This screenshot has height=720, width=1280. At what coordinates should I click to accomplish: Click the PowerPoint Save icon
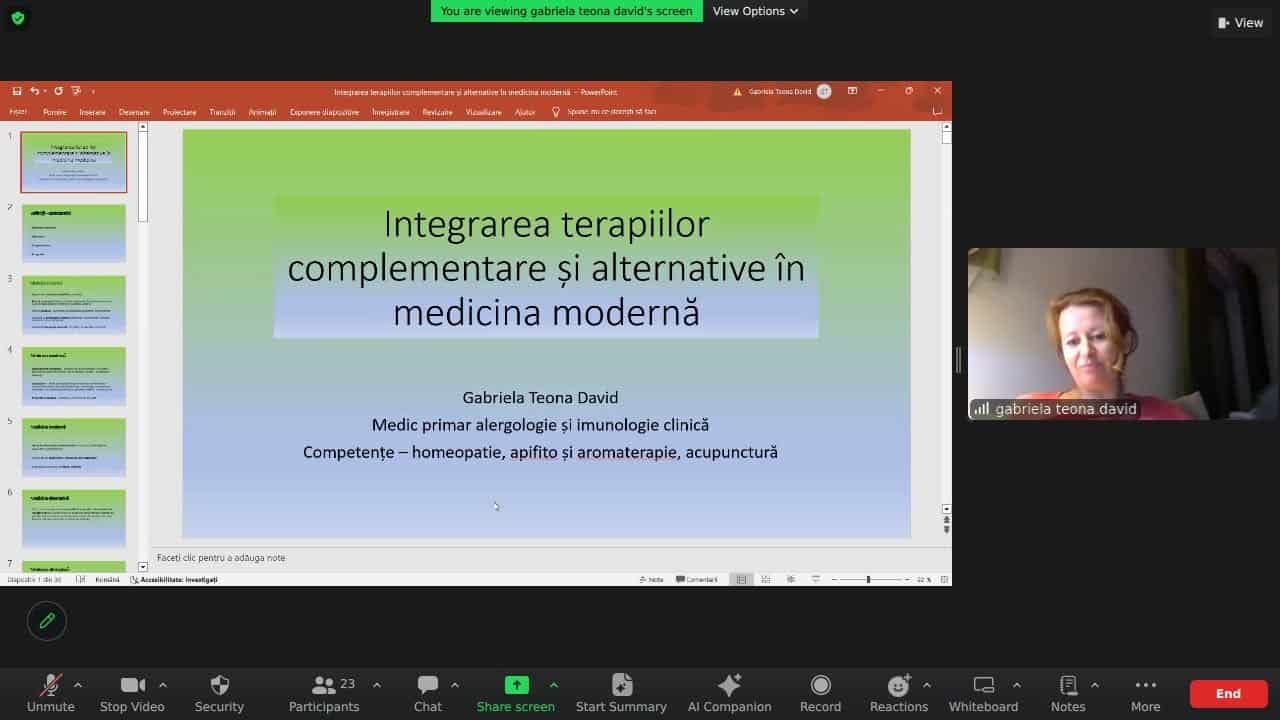pos(17,91)
